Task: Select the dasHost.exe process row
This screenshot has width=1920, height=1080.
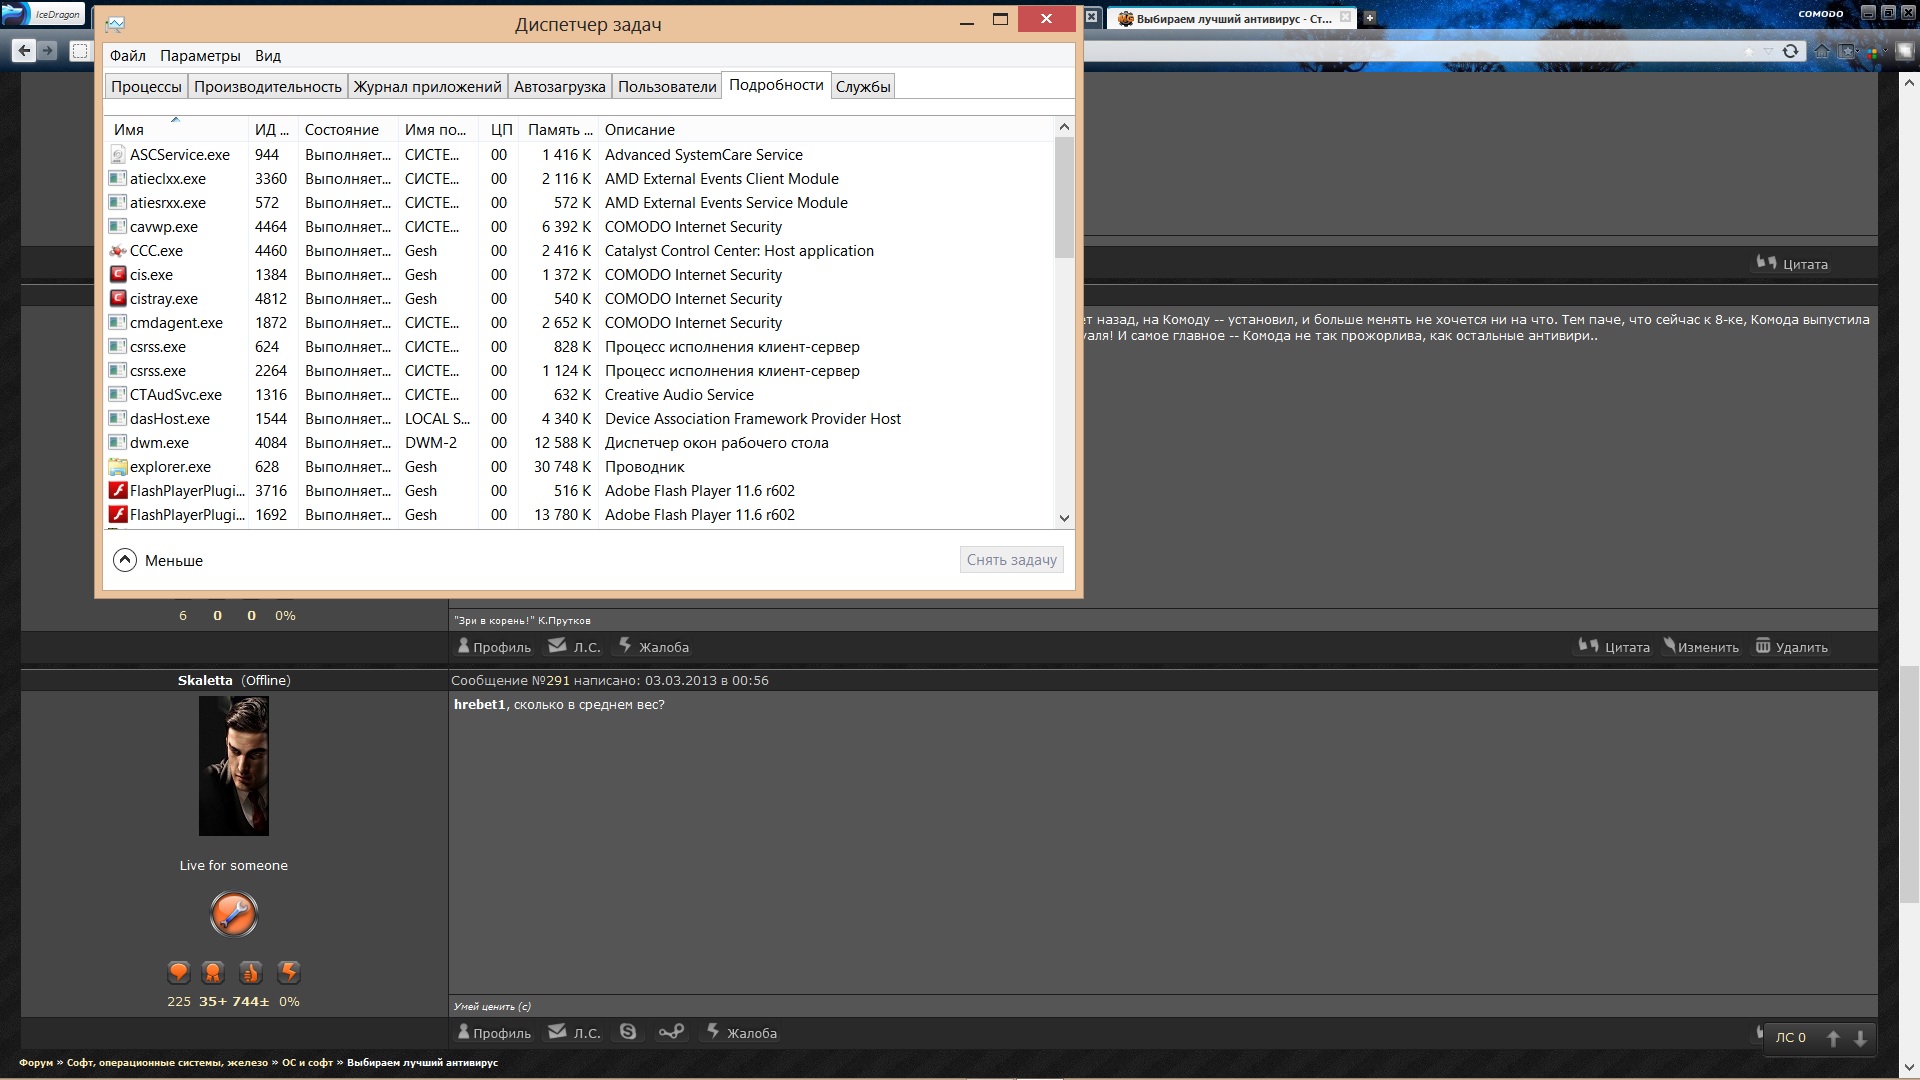Action: coord(580,419)
